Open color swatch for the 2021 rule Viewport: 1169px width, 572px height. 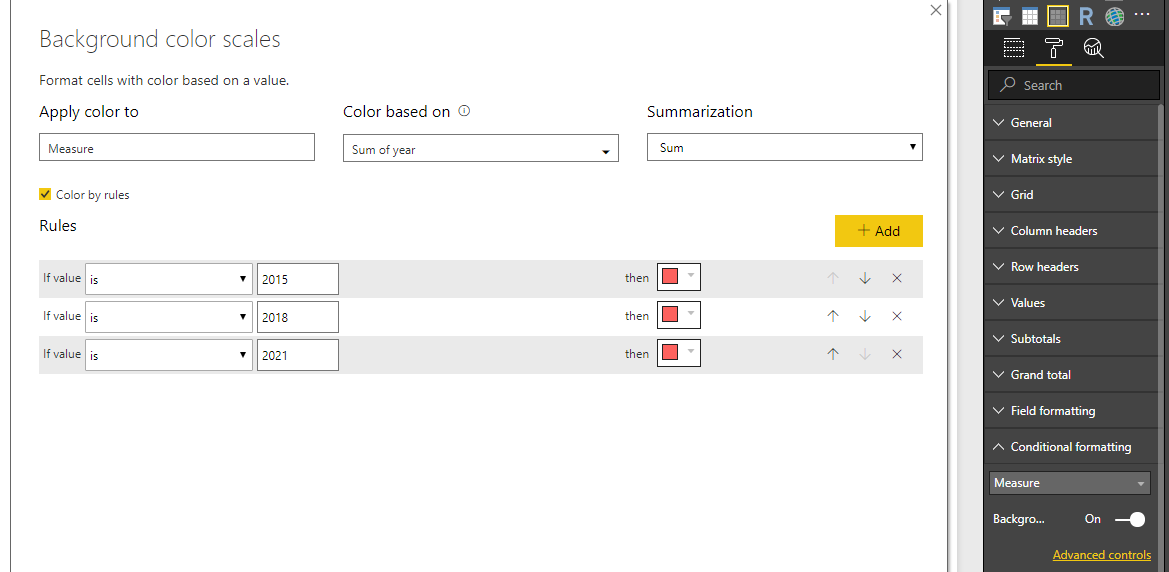coord(678,353)
